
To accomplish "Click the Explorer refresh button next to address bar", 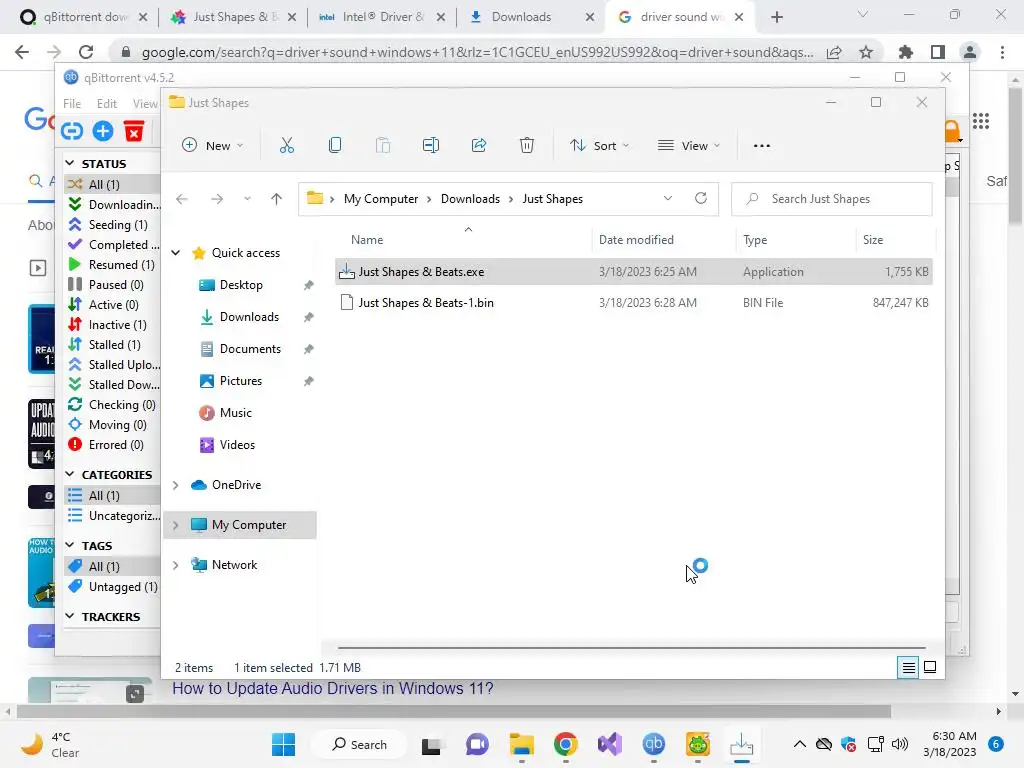I will click(701, 199).
